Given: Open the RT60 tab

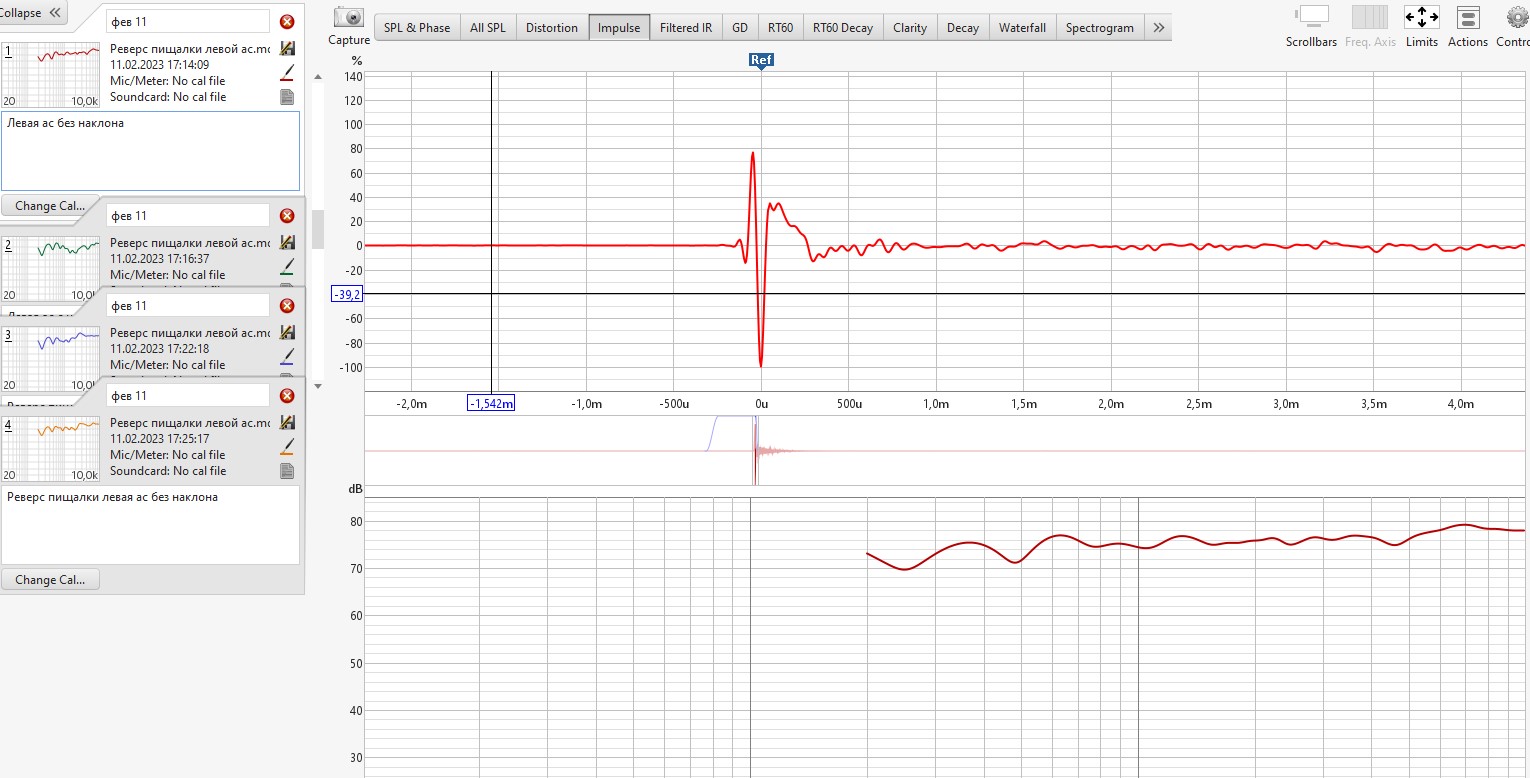Looking at the screenshot, I should pos(781,28).
